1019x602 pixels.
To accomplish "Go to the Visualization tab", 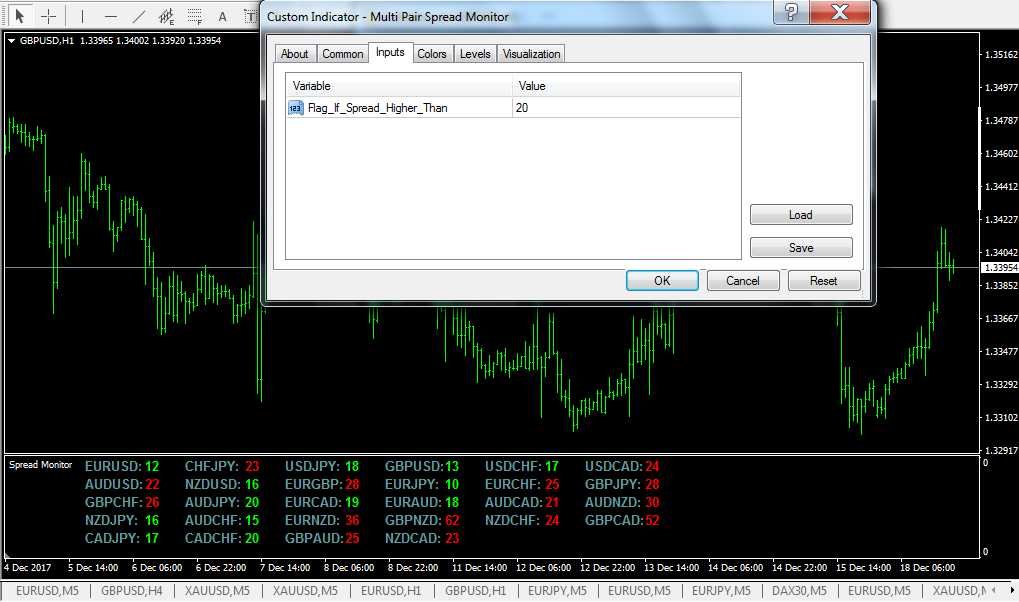I will (531, 54).
